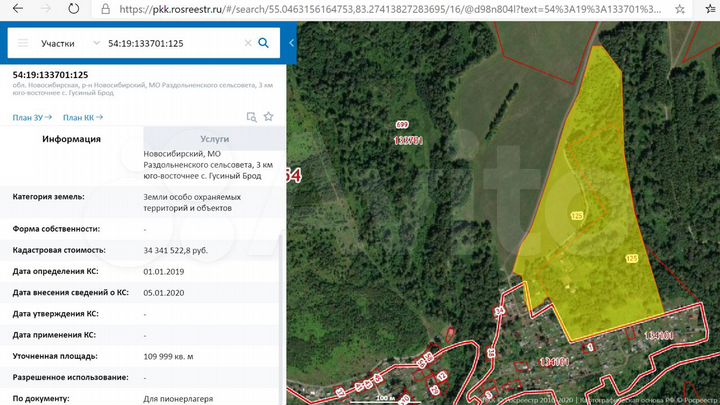The height and width of the screenshot is (405, 720).
Task: Click the magnifier search icon
Action: [264, 44]
